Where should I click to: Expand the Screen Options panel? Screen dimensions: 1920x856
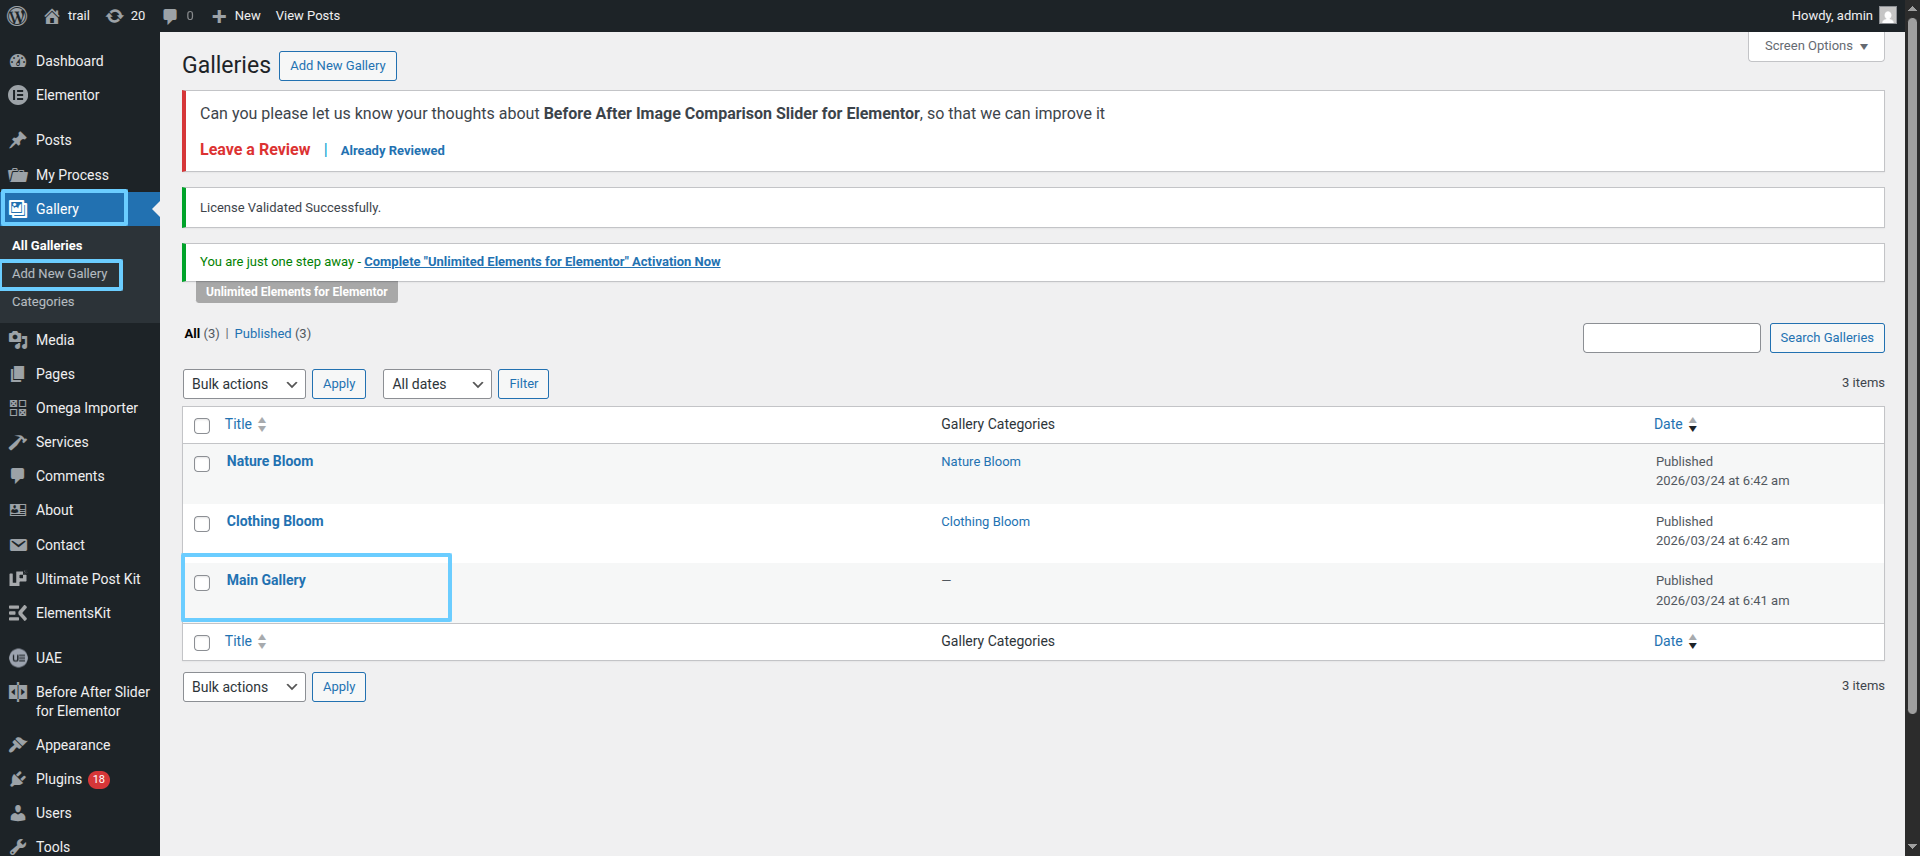point(1815,46)
